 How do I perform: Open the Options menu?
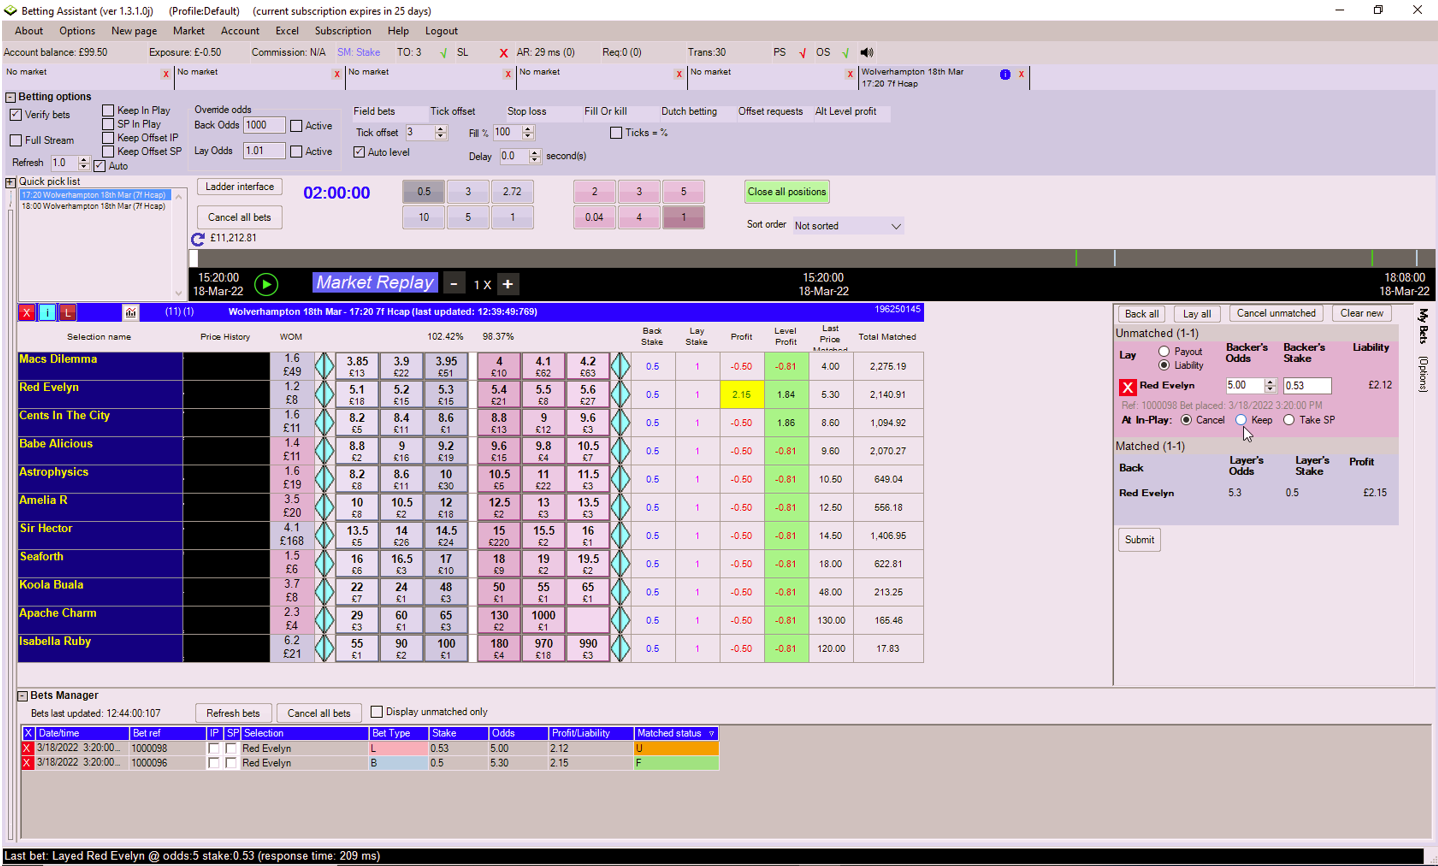[77, 31]
